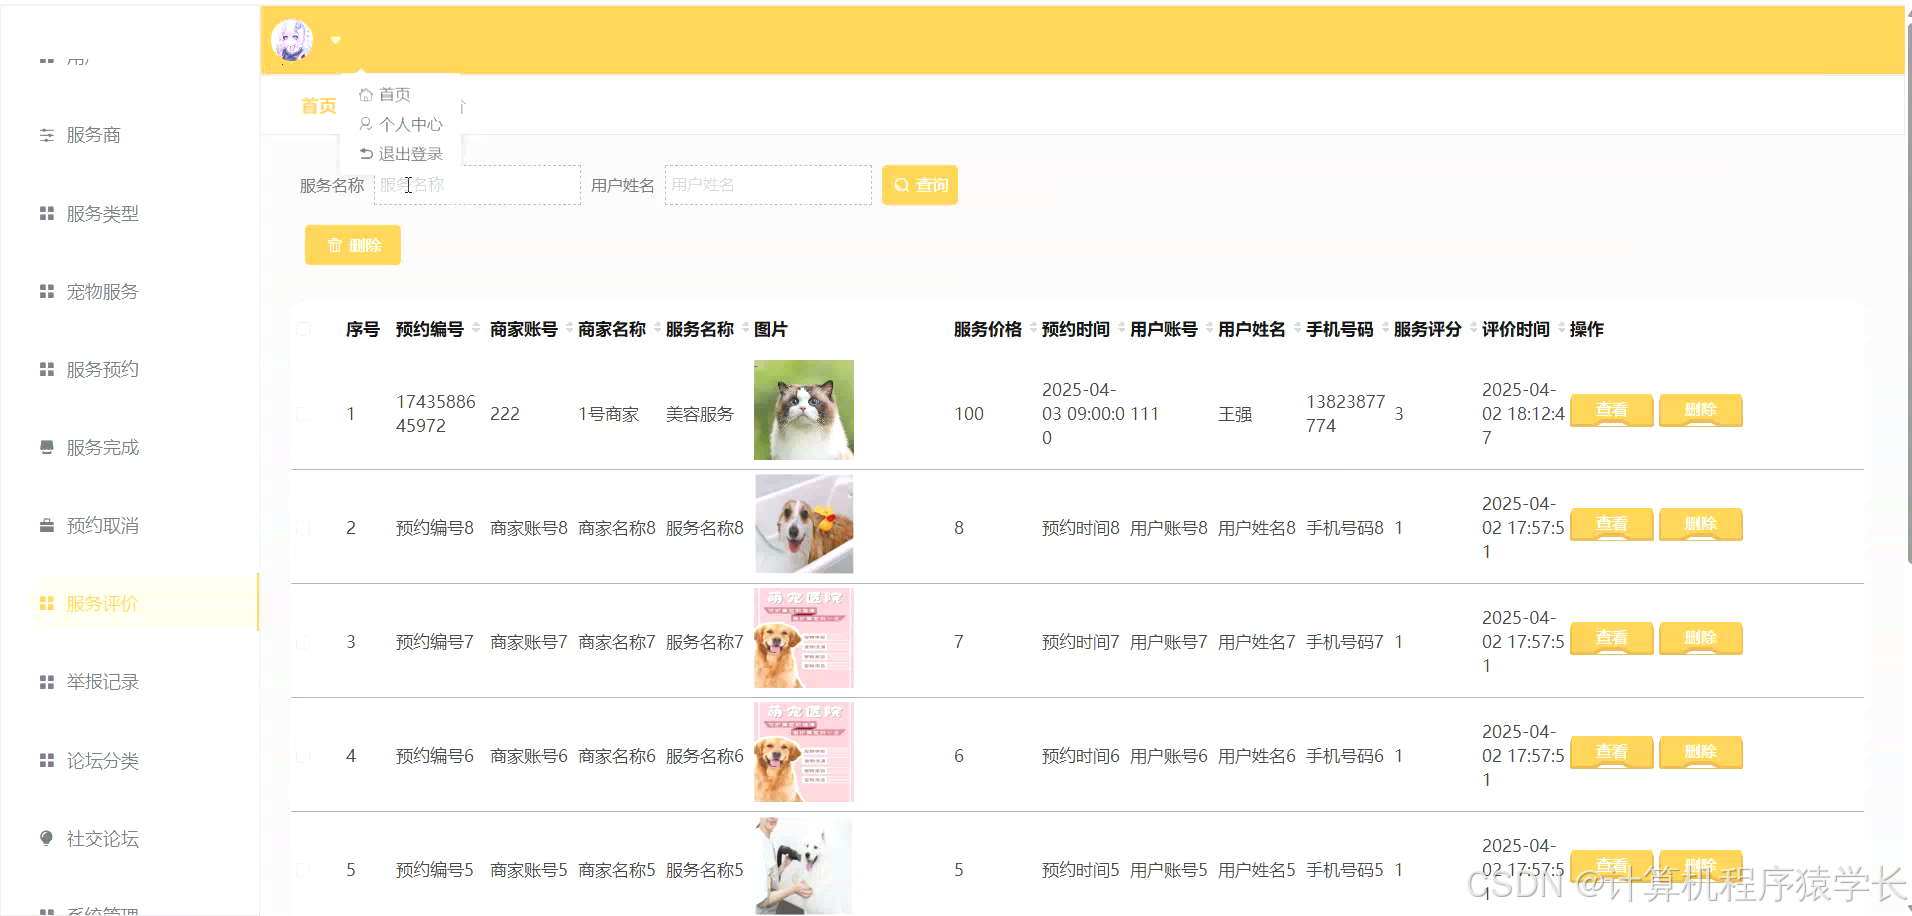Image resolution: width=1912 pixels, height=916 pixels.
Task: Click 删除 for 预约编号7 row
Action: pyautogui.click(x=1700, y=638)
